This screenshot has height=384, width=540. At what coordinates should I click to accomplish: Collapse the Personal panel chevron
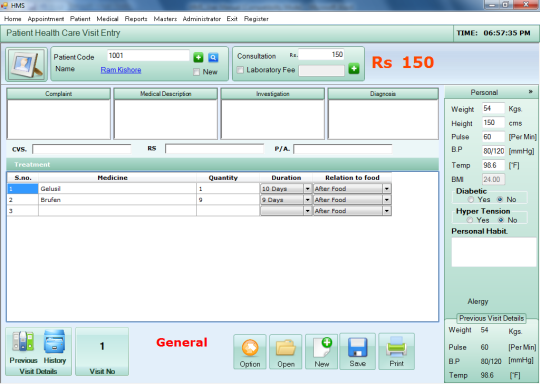pos(531,92)
